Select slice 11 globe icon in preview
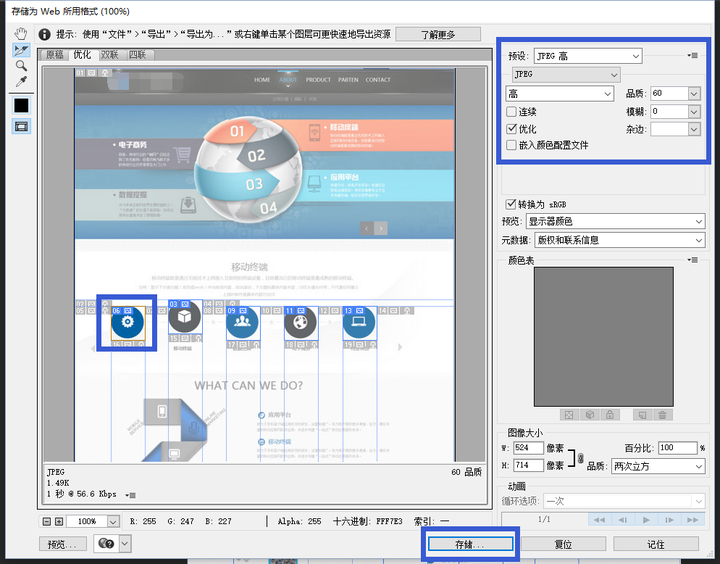This screenshot has height=564, width=720. pos(301,322)
